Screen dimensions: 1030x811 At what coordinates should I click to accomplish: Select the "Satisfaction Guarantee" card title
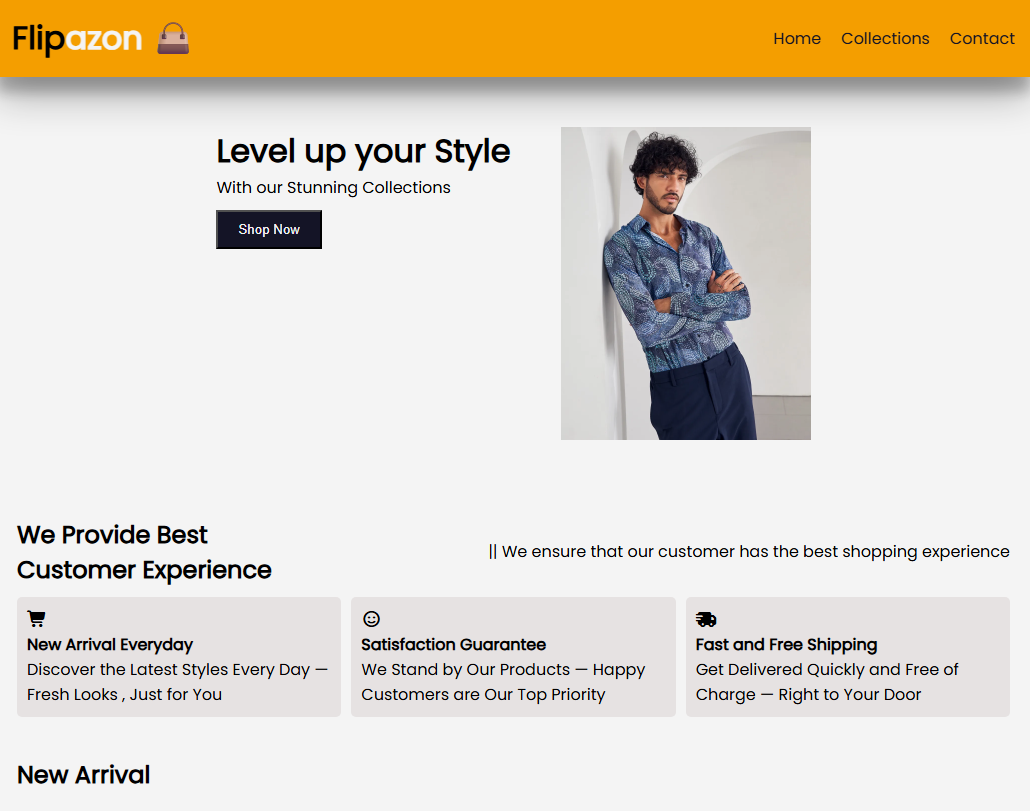(x=453, y=645)
